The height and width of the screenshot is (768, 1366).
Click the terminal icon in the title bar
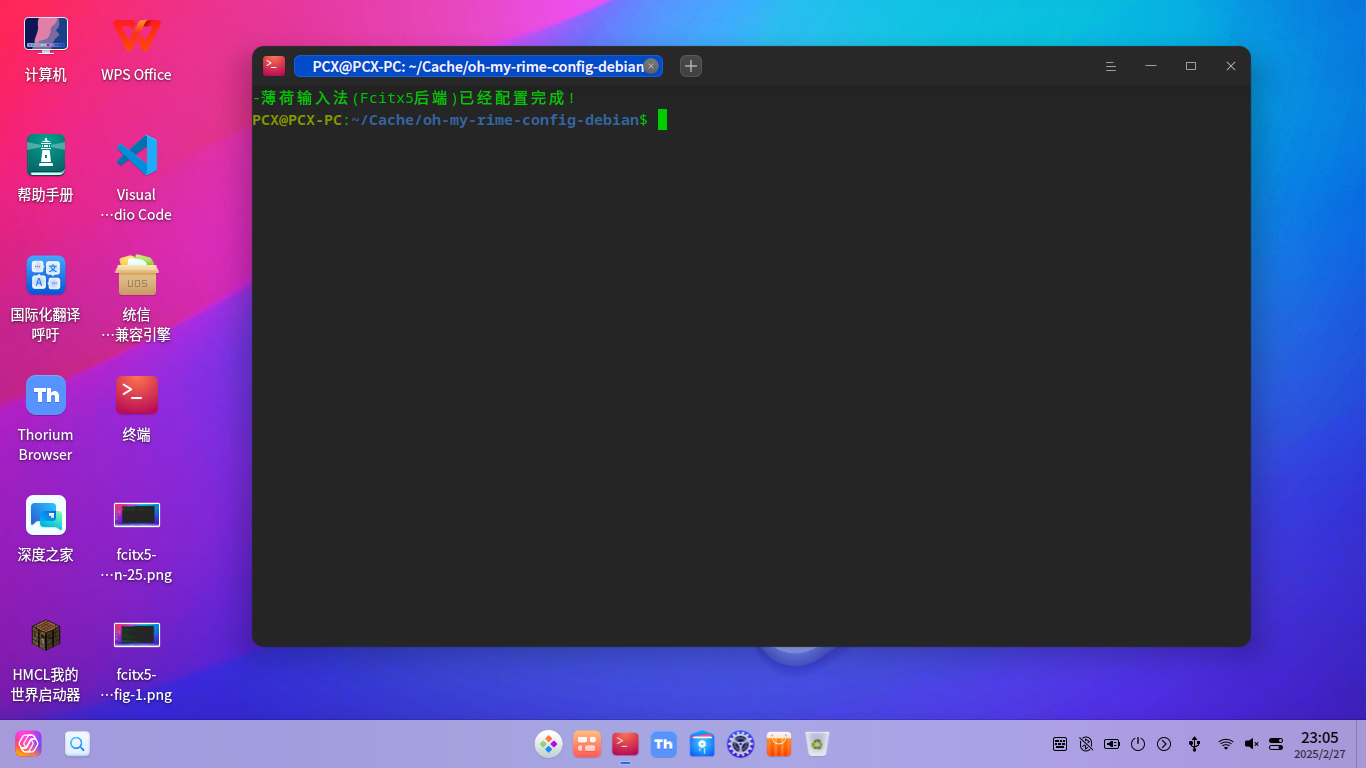[x=274, y=66]
